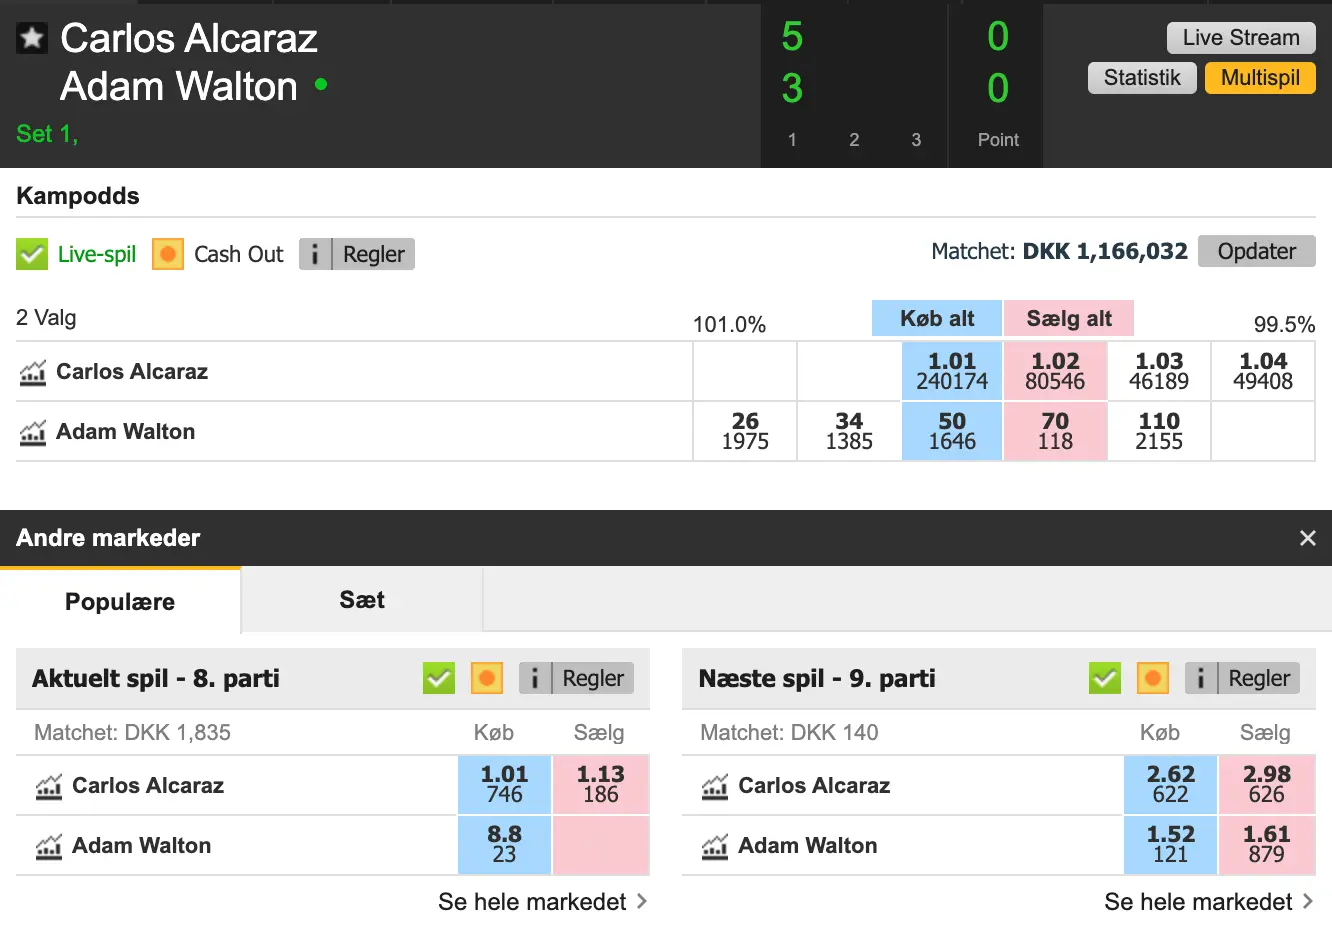The width and height of the screenshot is (1332, 930).
Task: Switch to the Sæt tab
Action: coord(360,600)
